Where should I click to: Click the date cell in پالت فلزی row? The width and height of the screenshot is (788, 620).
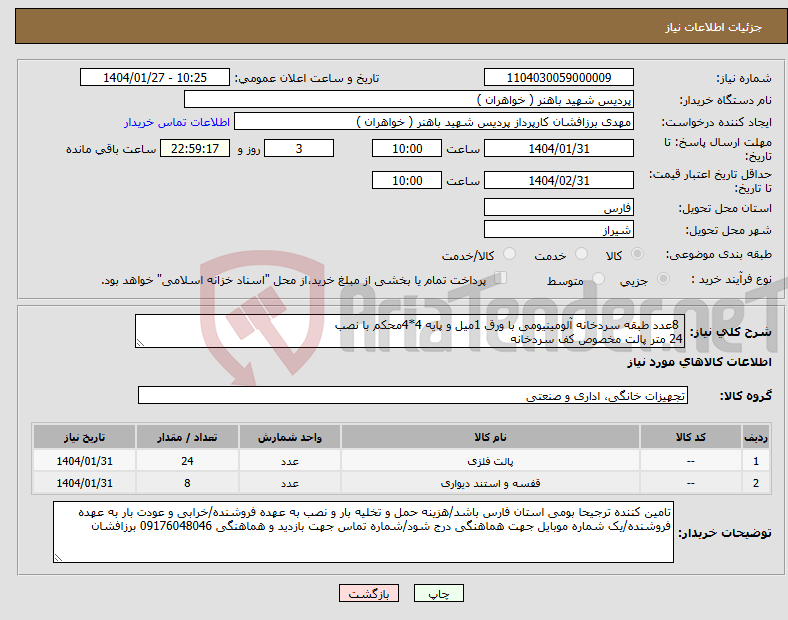[84, 461]
